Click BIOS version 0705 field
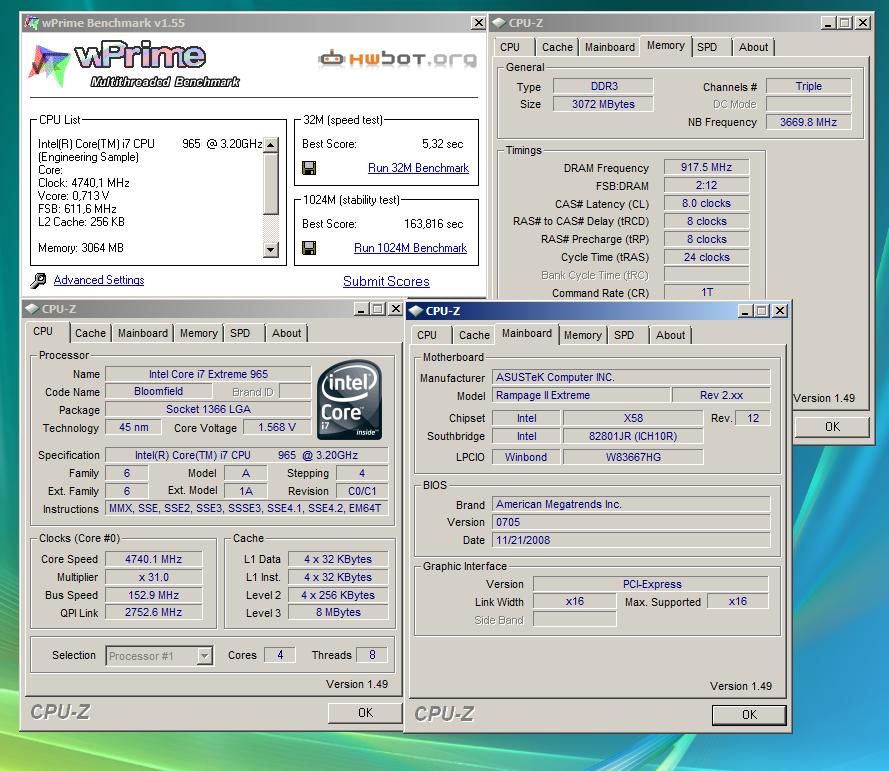Viewport: 889px width, 771px height. [631, 522]
